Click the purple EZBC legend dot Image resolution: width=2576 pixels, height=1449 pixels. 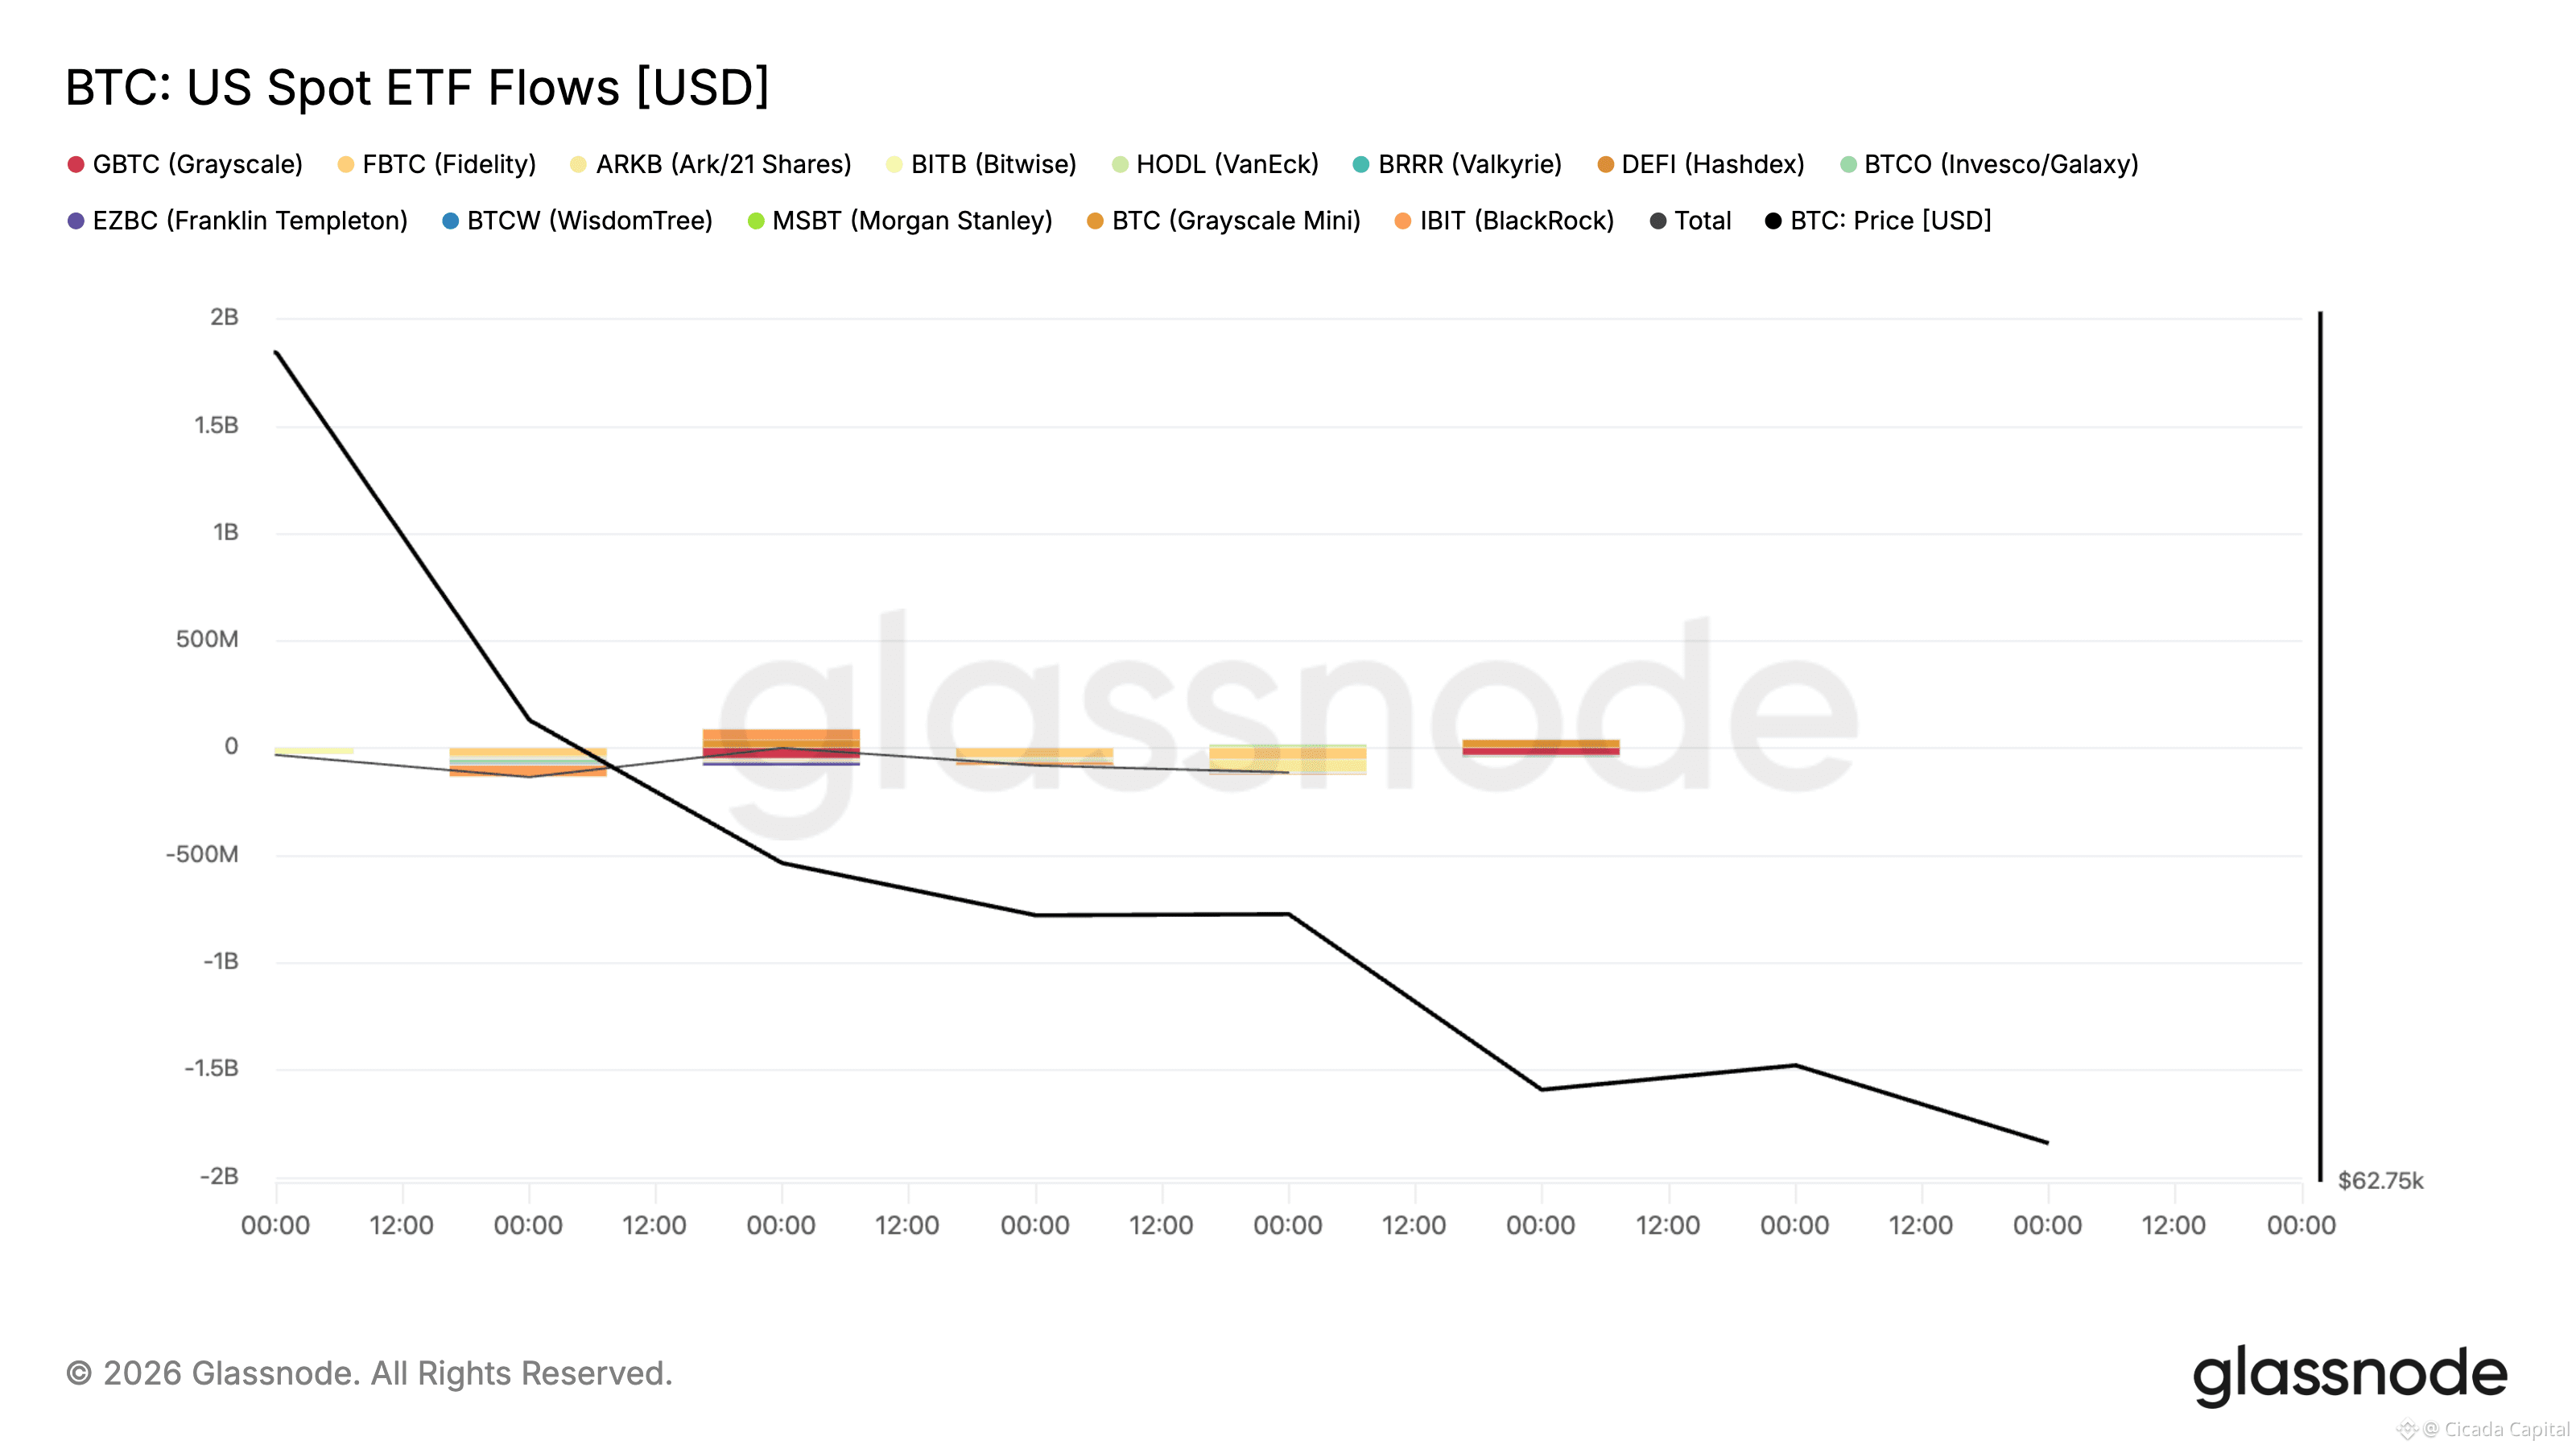coord(76,221)
